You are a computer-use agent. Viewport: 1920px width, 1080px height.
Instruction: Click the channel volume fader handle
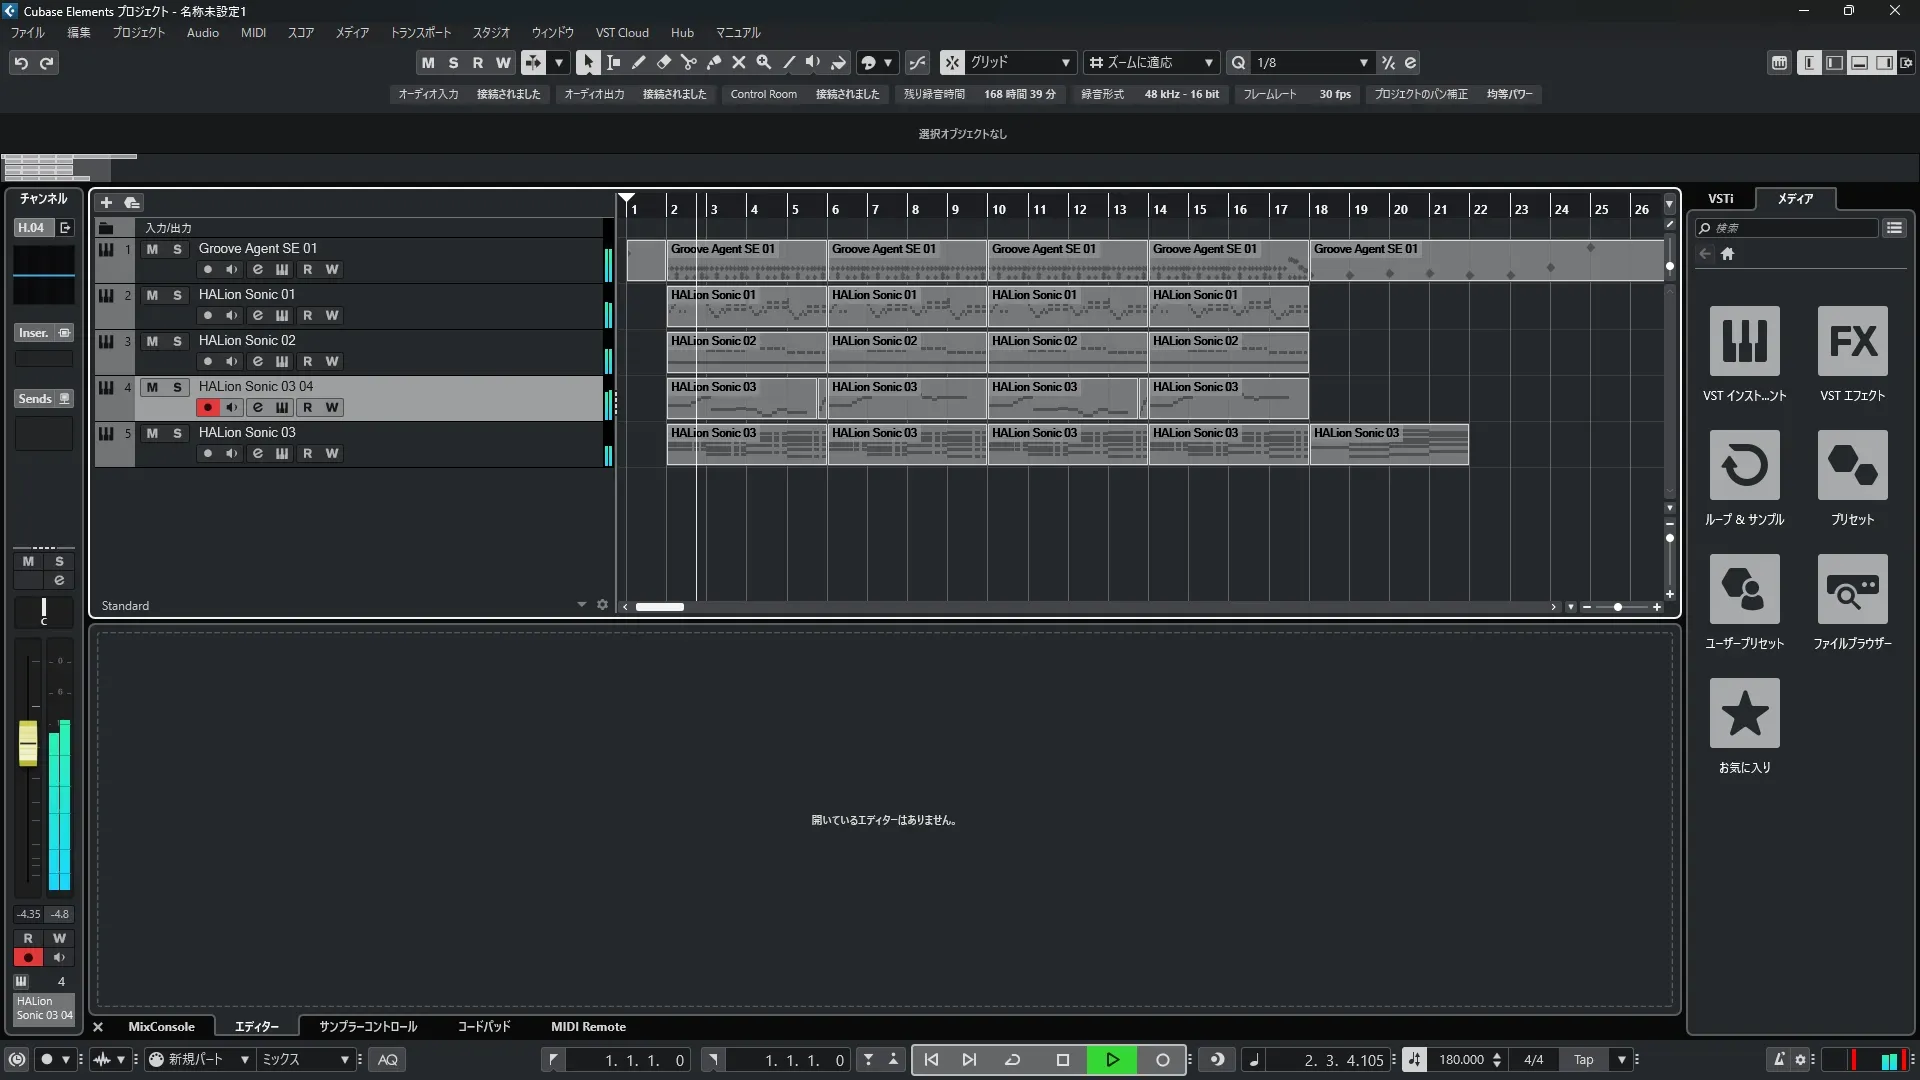28,744
